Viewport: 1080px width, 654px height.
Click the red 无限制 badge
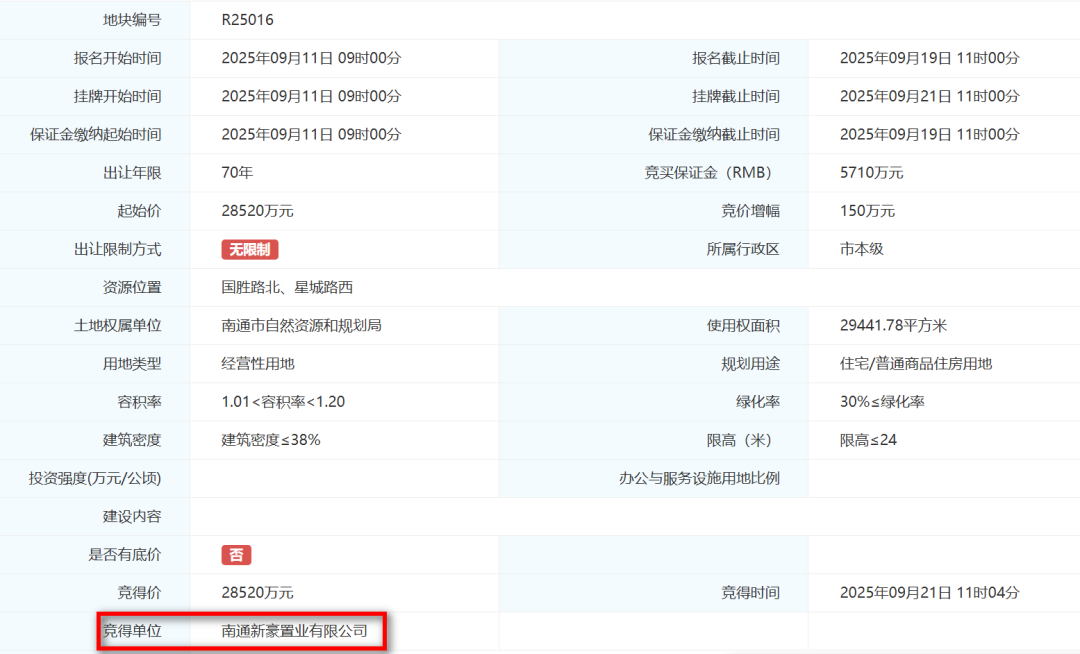point(249,249)
